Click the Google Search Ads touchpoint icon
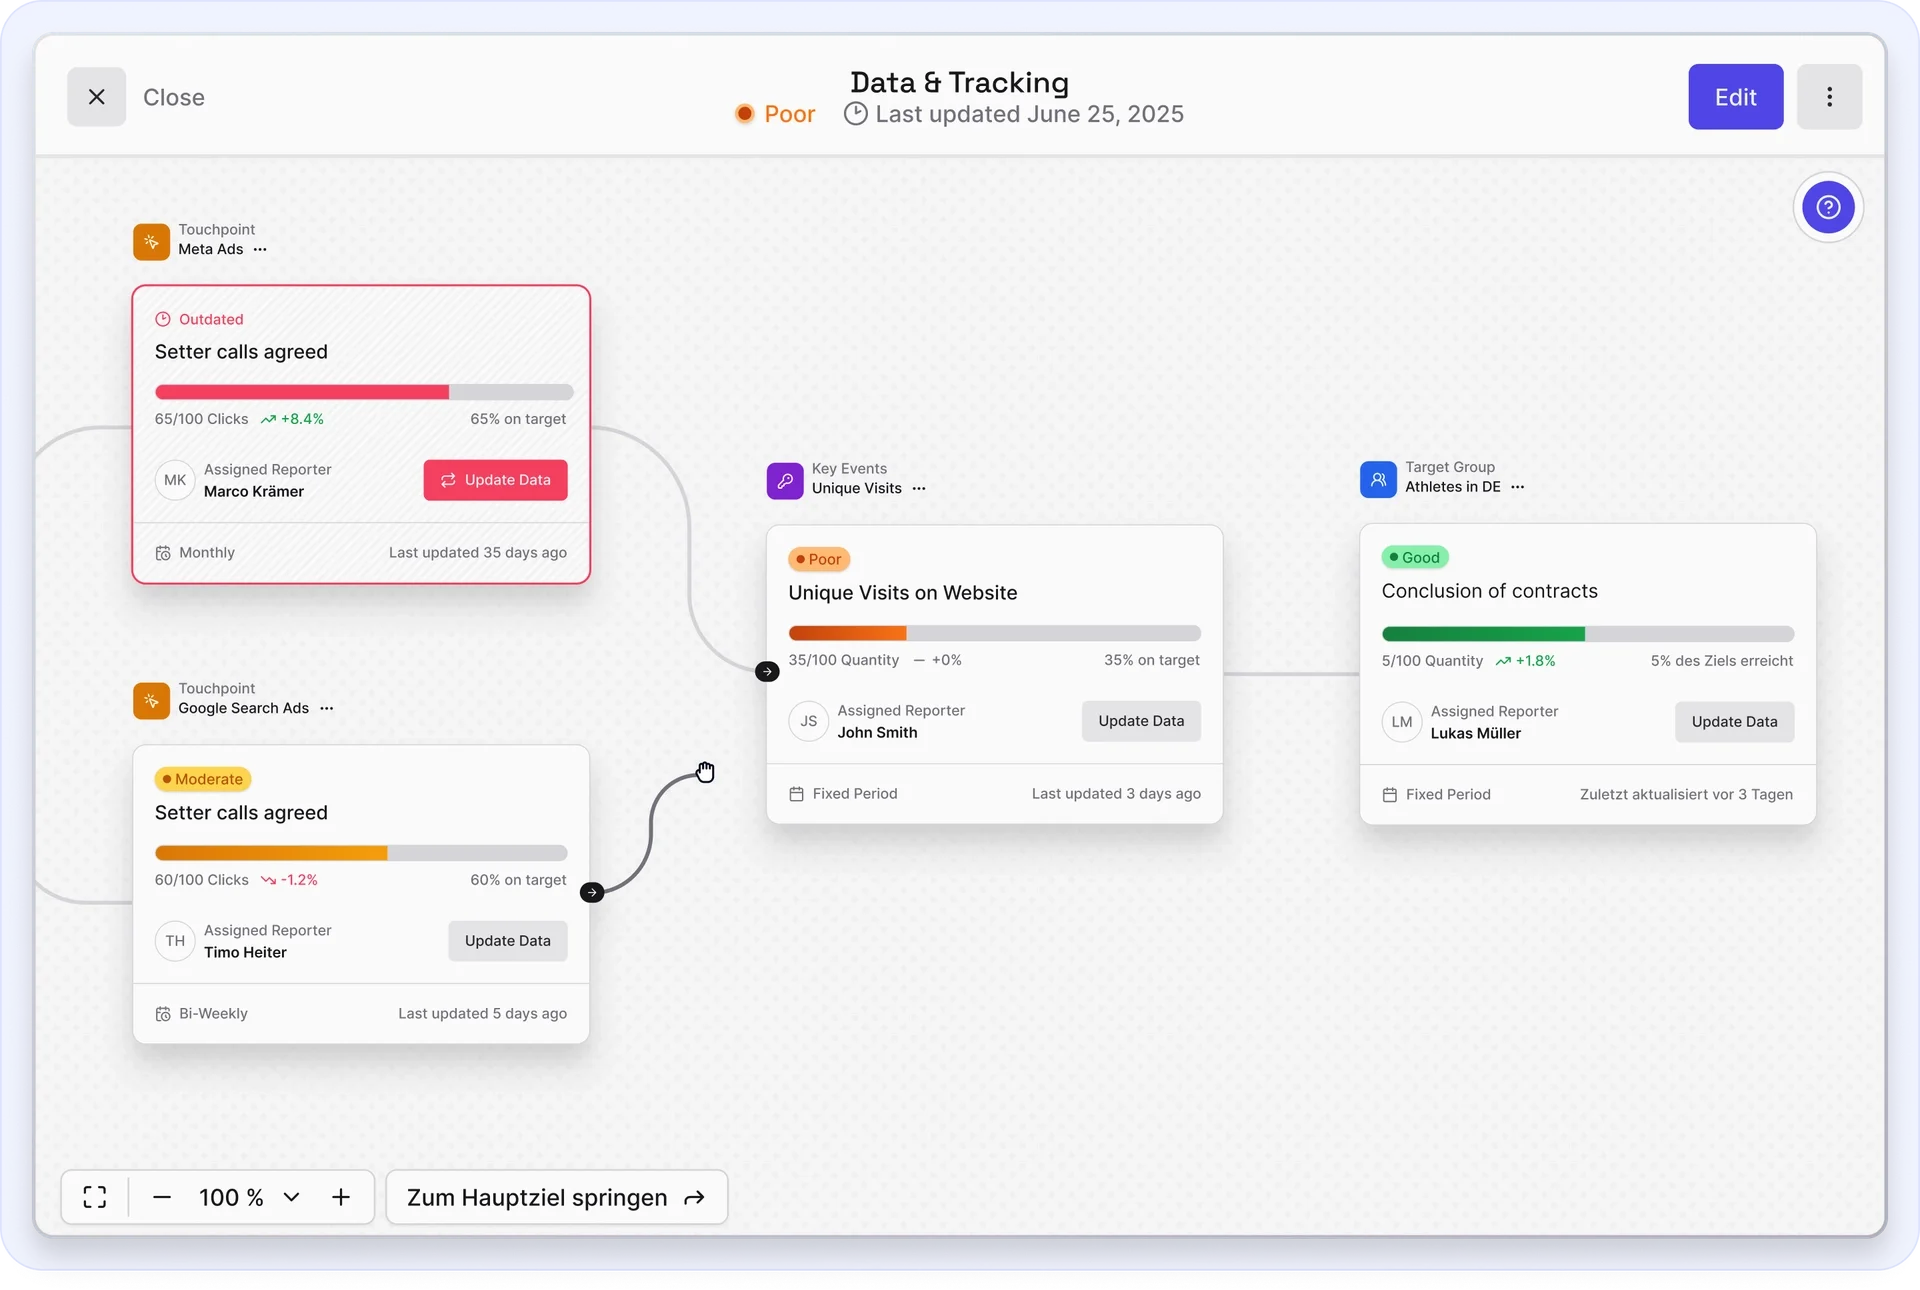The image size is (1920, 1290). (151, 700)
